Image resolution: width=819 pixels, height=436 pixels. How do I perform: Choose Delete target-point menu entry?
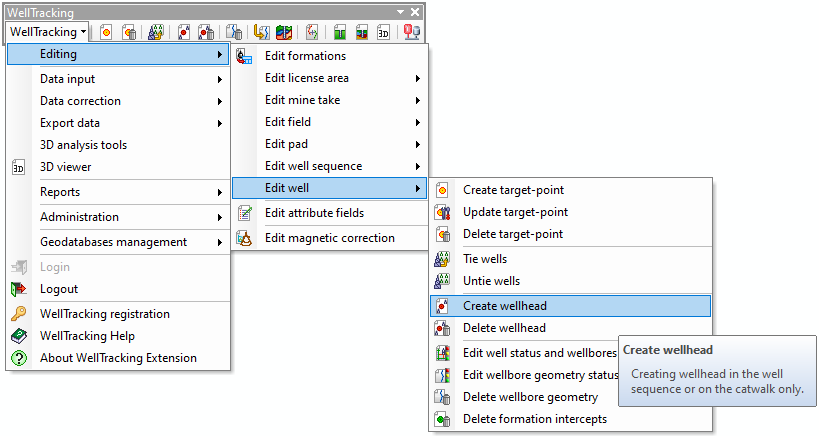coord(570,234)
